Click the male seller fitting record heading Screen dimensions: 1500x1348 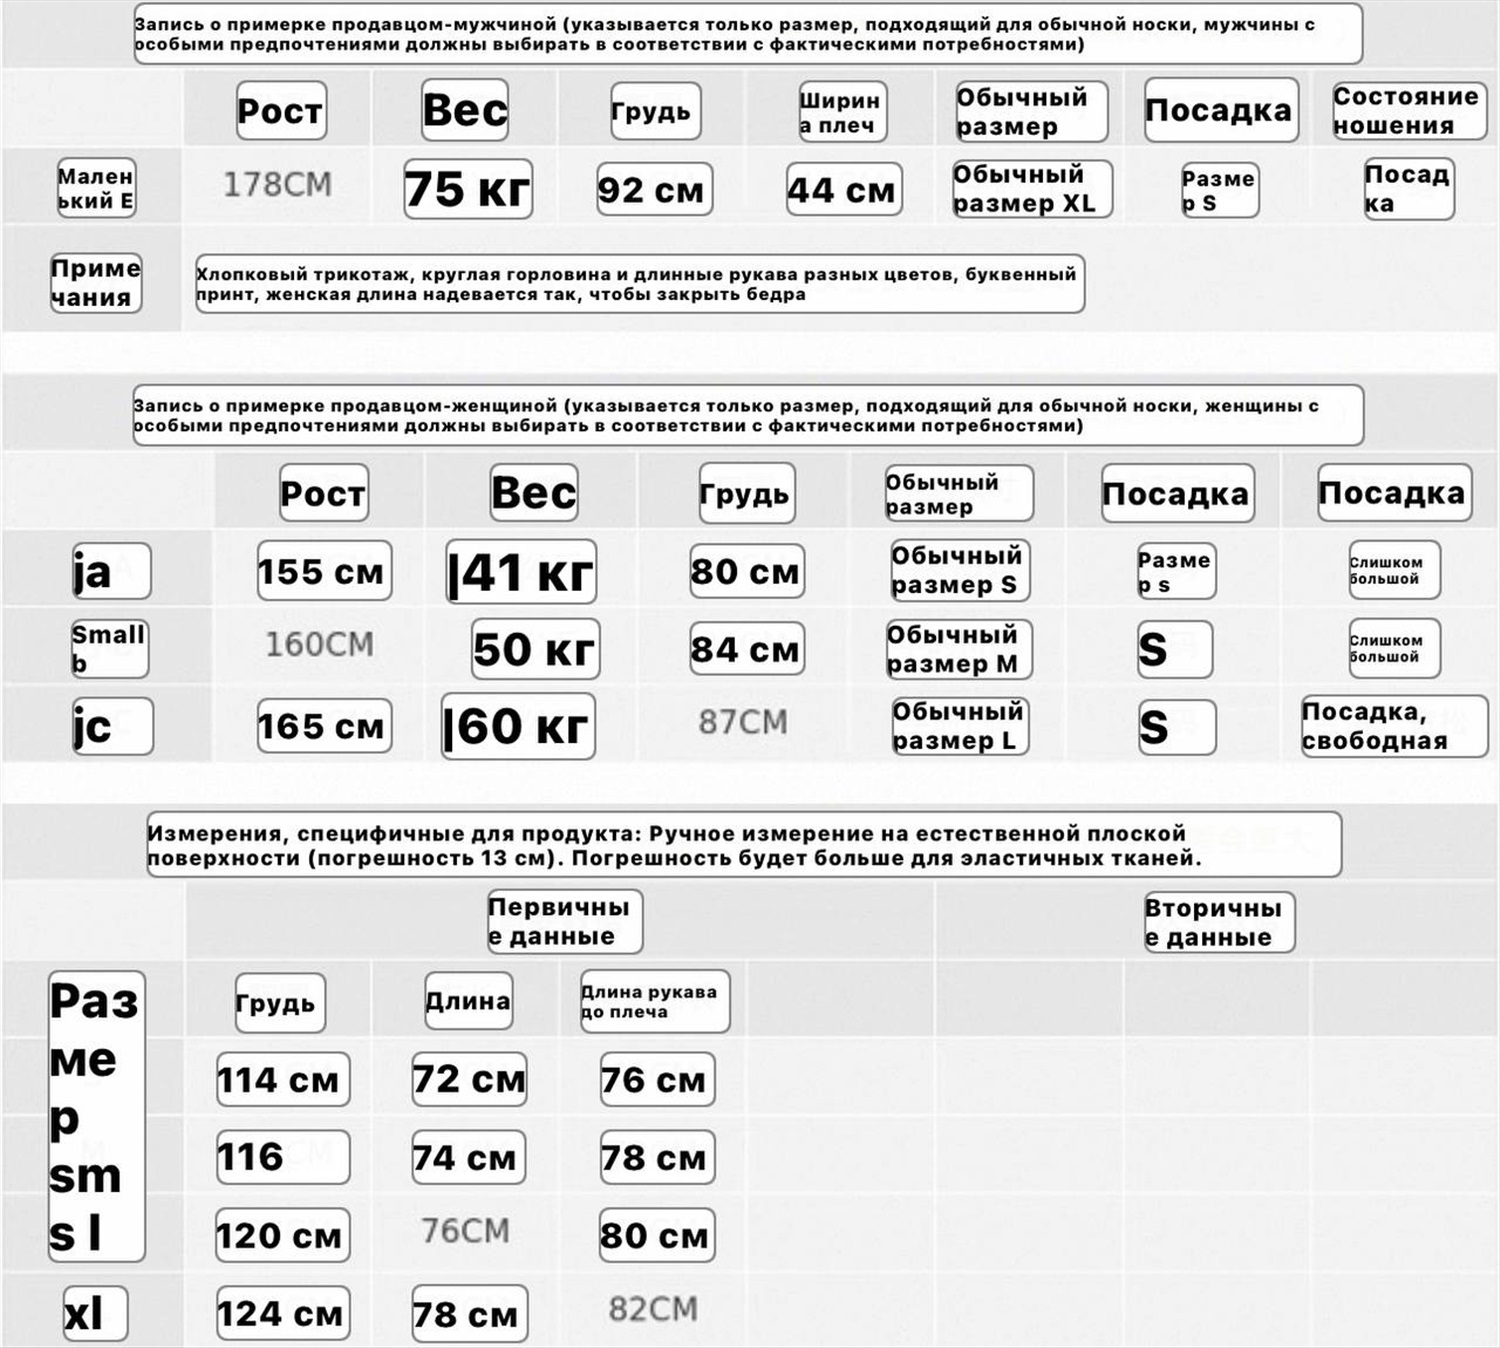[x=748, y=34]
